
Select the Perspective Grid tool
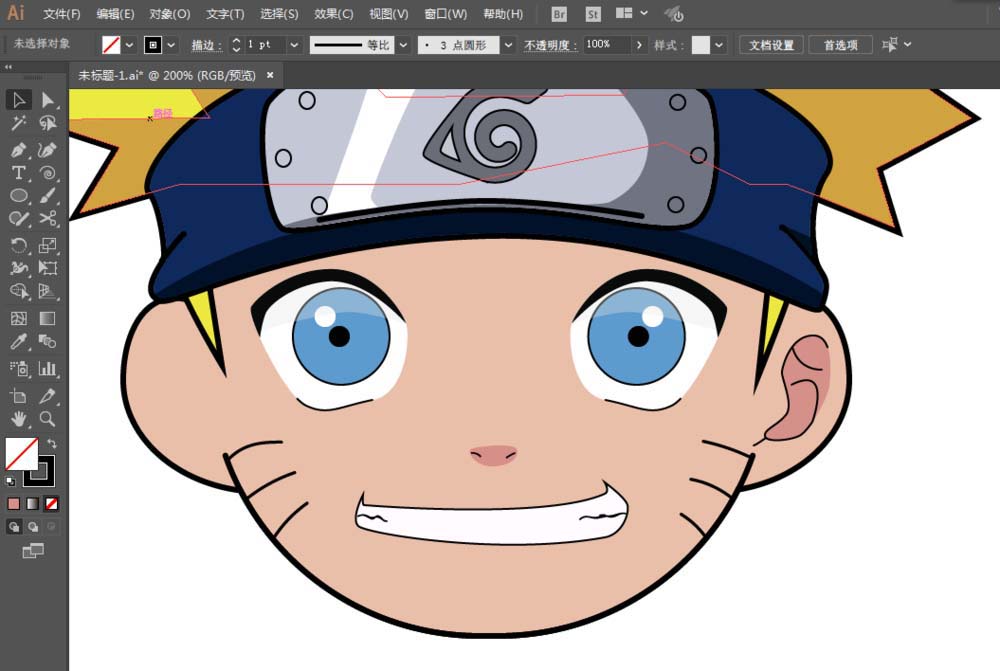click(x=47, y=291)
